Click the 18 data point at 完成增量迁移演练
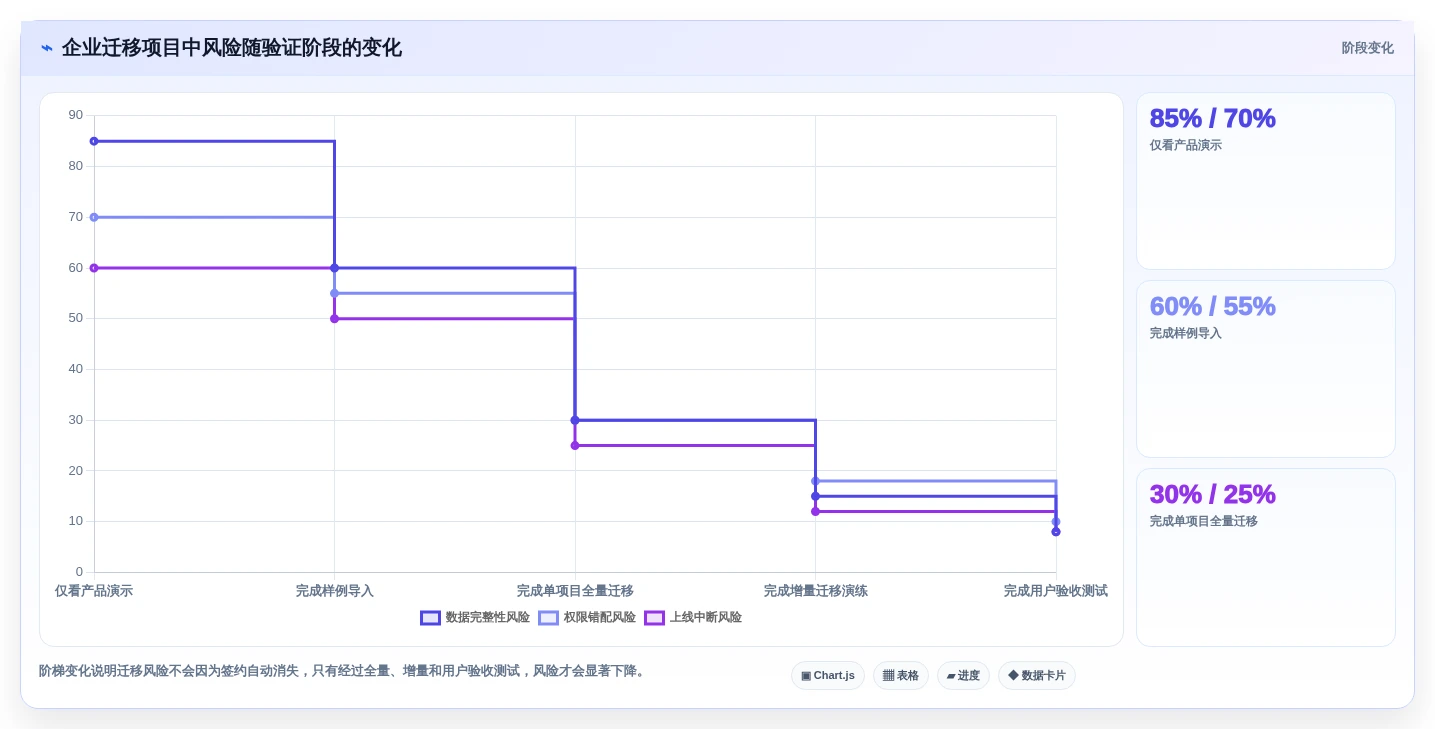 click(815, 481)
